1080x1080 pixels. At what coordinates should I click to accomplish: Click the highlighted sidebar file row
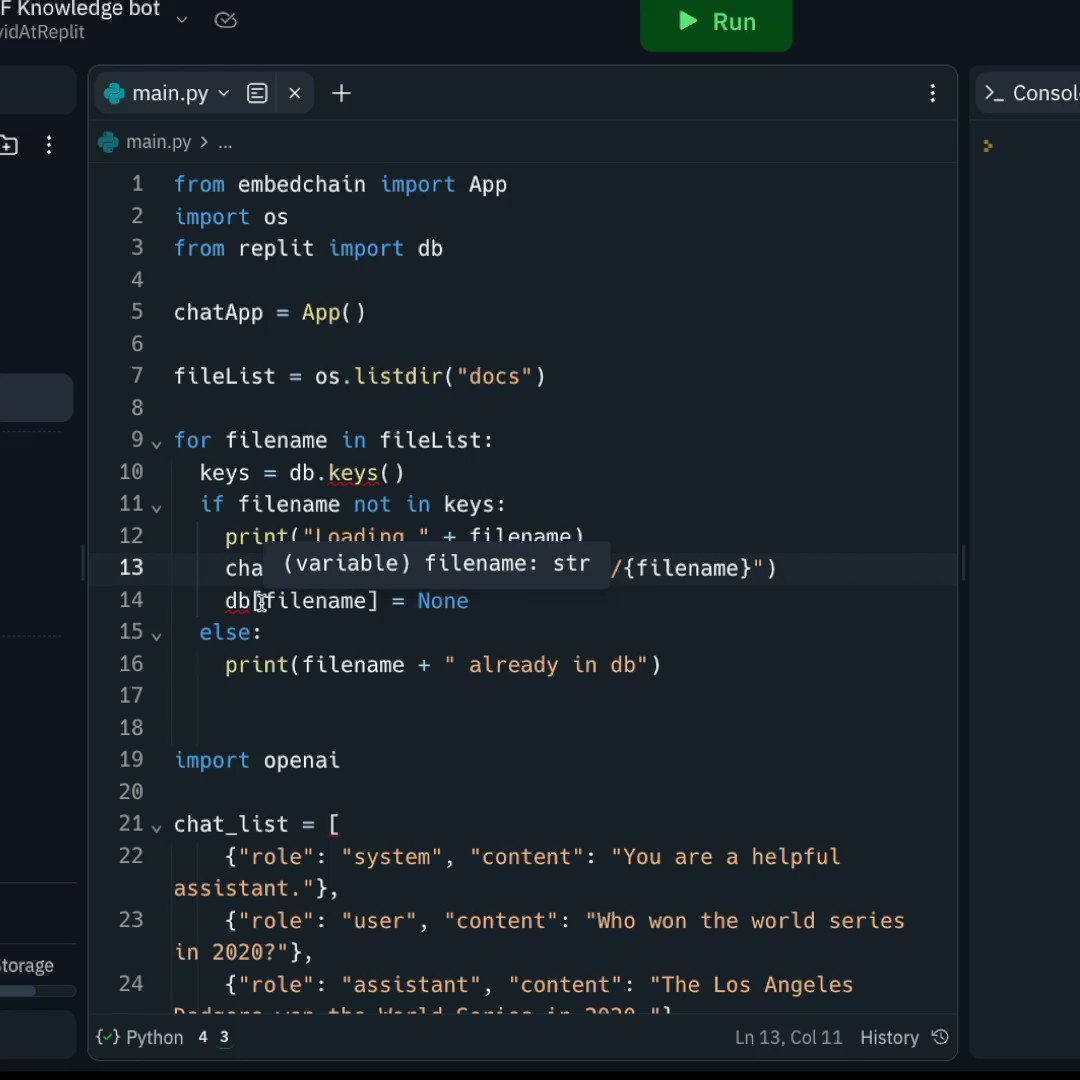(x=37, y=397)
